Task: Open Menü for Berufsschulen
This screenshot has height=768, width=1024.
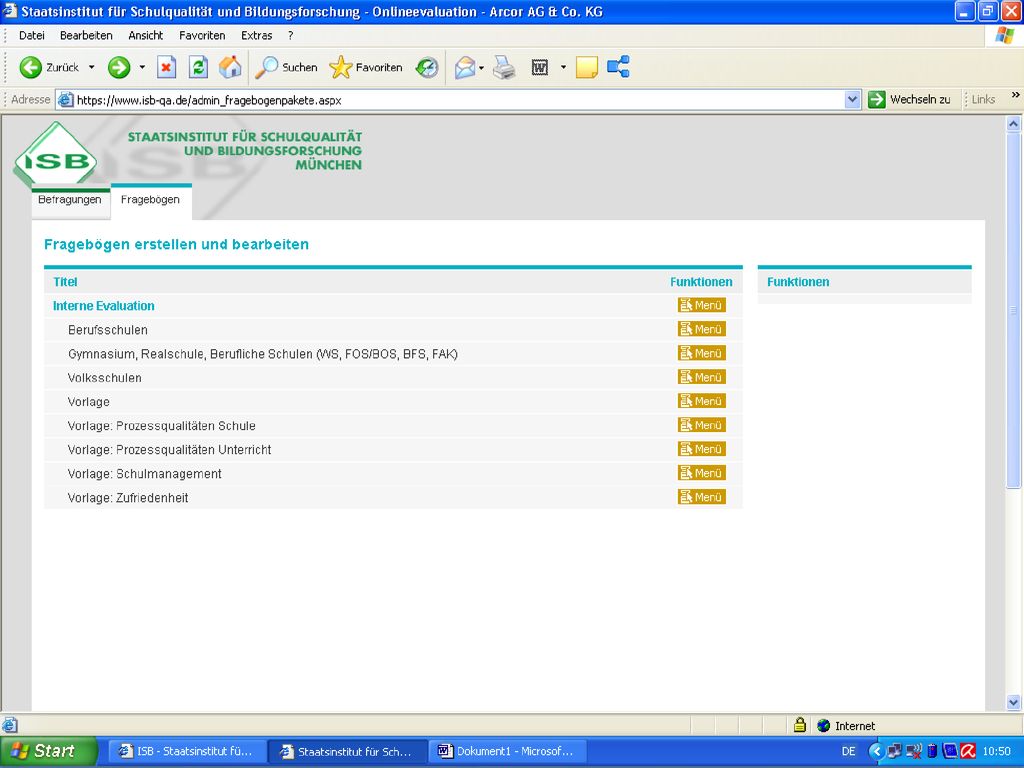Action: point(701,329)
